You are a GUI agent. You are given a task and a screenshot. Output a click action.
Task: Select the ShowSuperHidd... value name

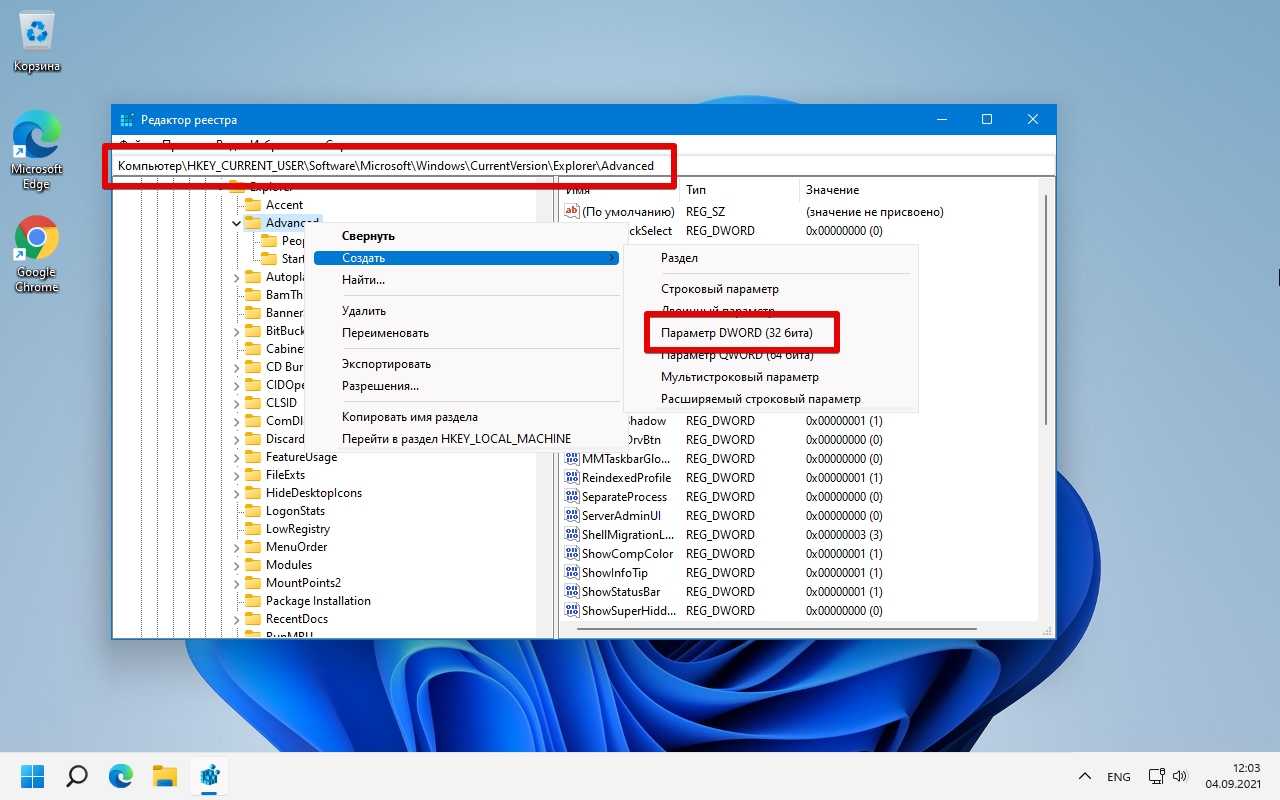[629, 611]
